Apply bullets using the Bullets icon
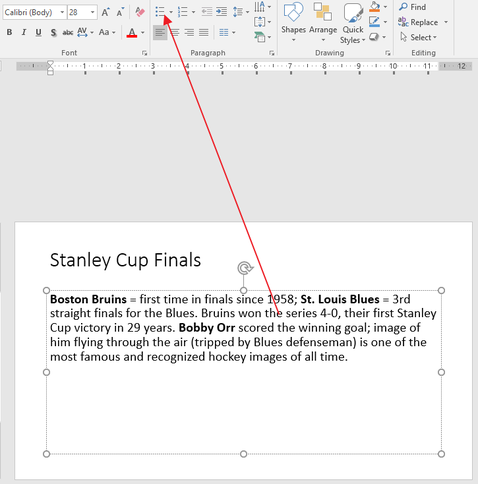The image size is (478, 484). [160, 12]
